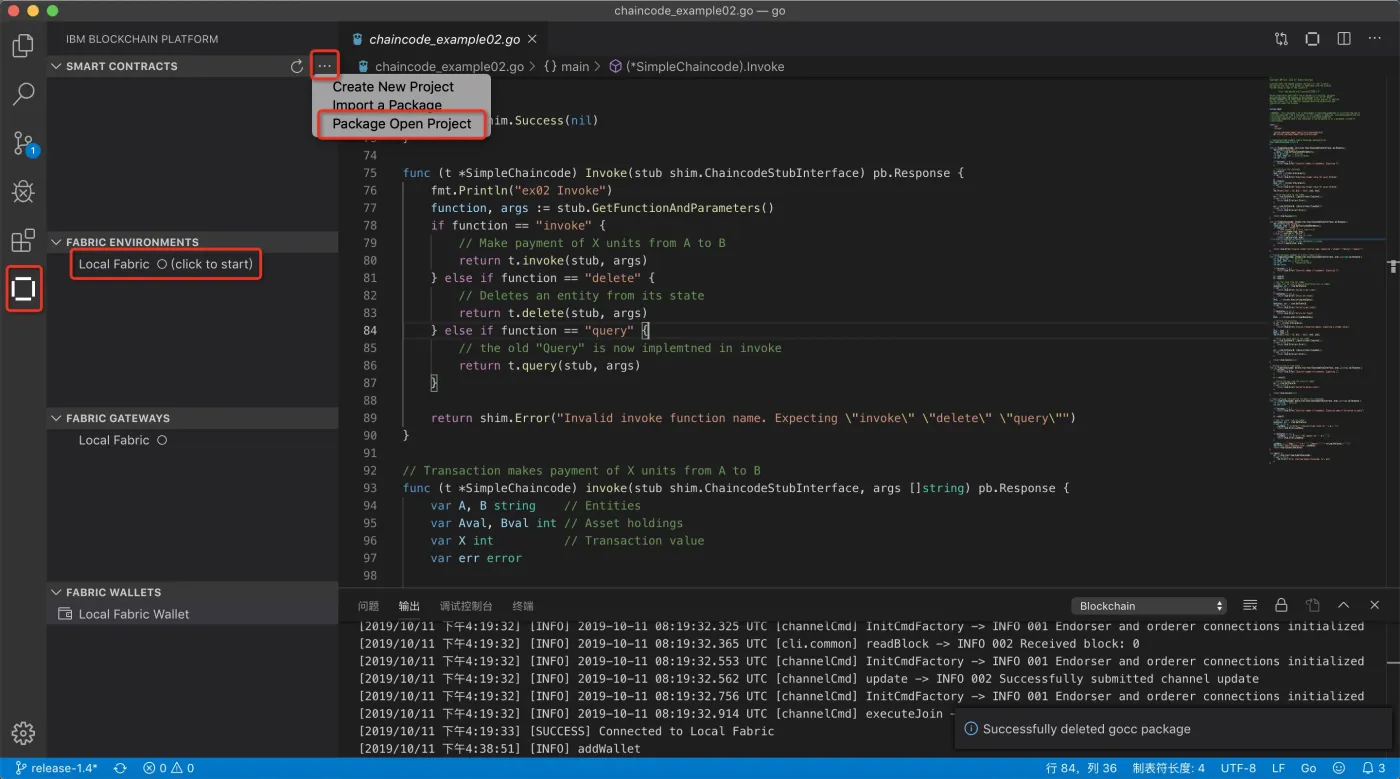This screenshot has height=779, width=1400.
Task: Close the bottom output panel
Action: (x=1375, y=606)
